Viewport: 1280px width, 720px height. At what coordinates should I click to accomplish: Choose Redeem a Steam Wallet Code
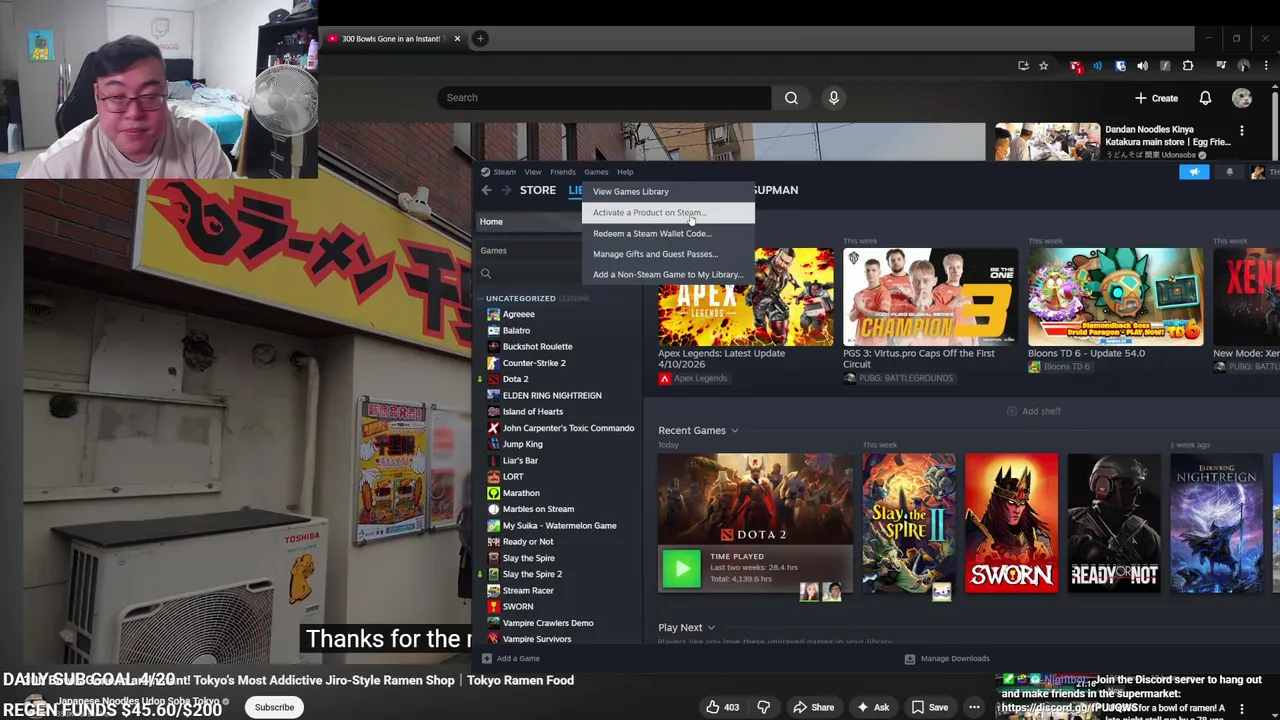coord(668,233)
